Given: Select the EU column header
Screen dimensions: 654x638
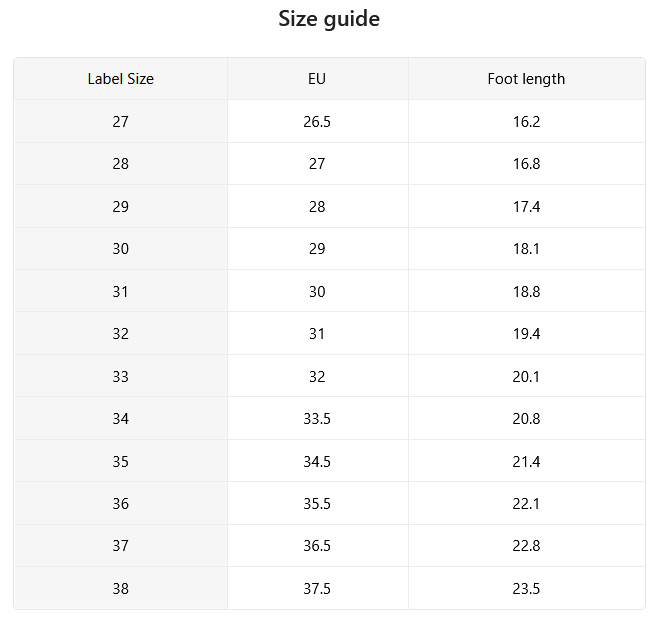Looking at the screenshot, I should coord(317,79).
